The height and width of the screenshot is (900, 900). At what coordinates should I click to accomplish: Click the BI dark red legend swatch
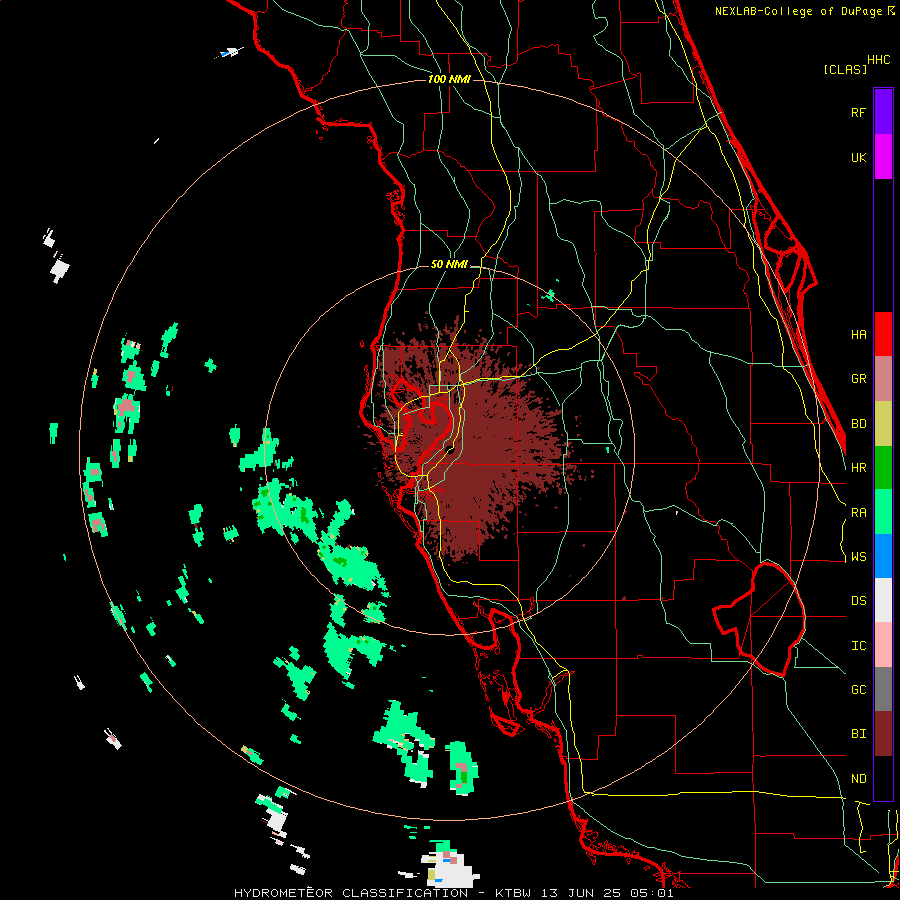(x=883, y=734)
